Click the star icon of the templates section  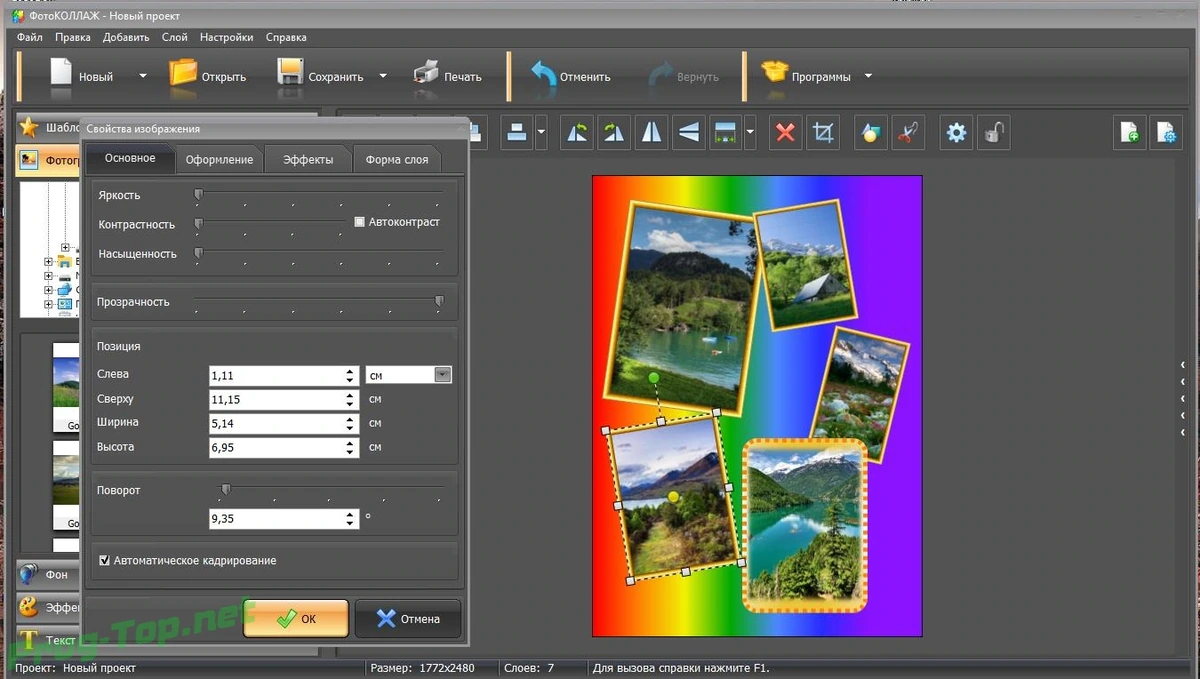pos(29,127)
